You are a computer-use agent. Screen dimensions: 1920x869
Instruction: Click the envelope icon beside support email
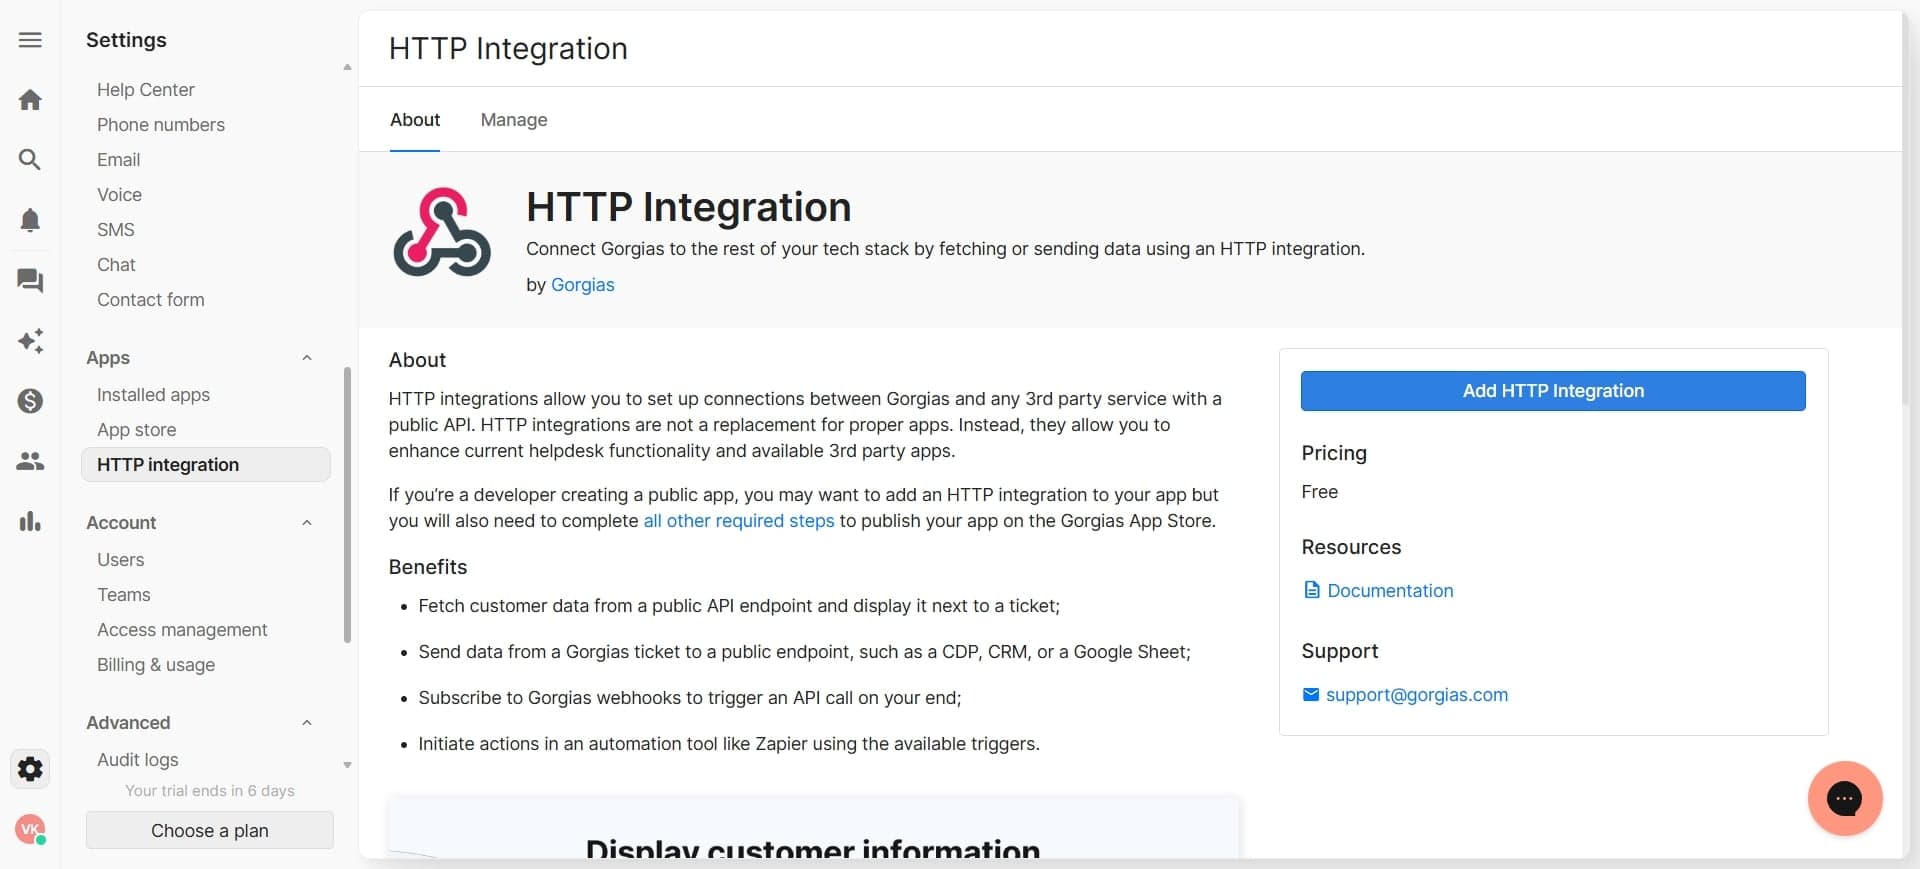point(1311,695)
